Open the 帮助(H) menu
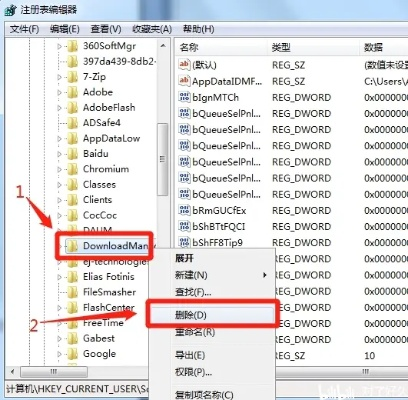 point(198,29)
